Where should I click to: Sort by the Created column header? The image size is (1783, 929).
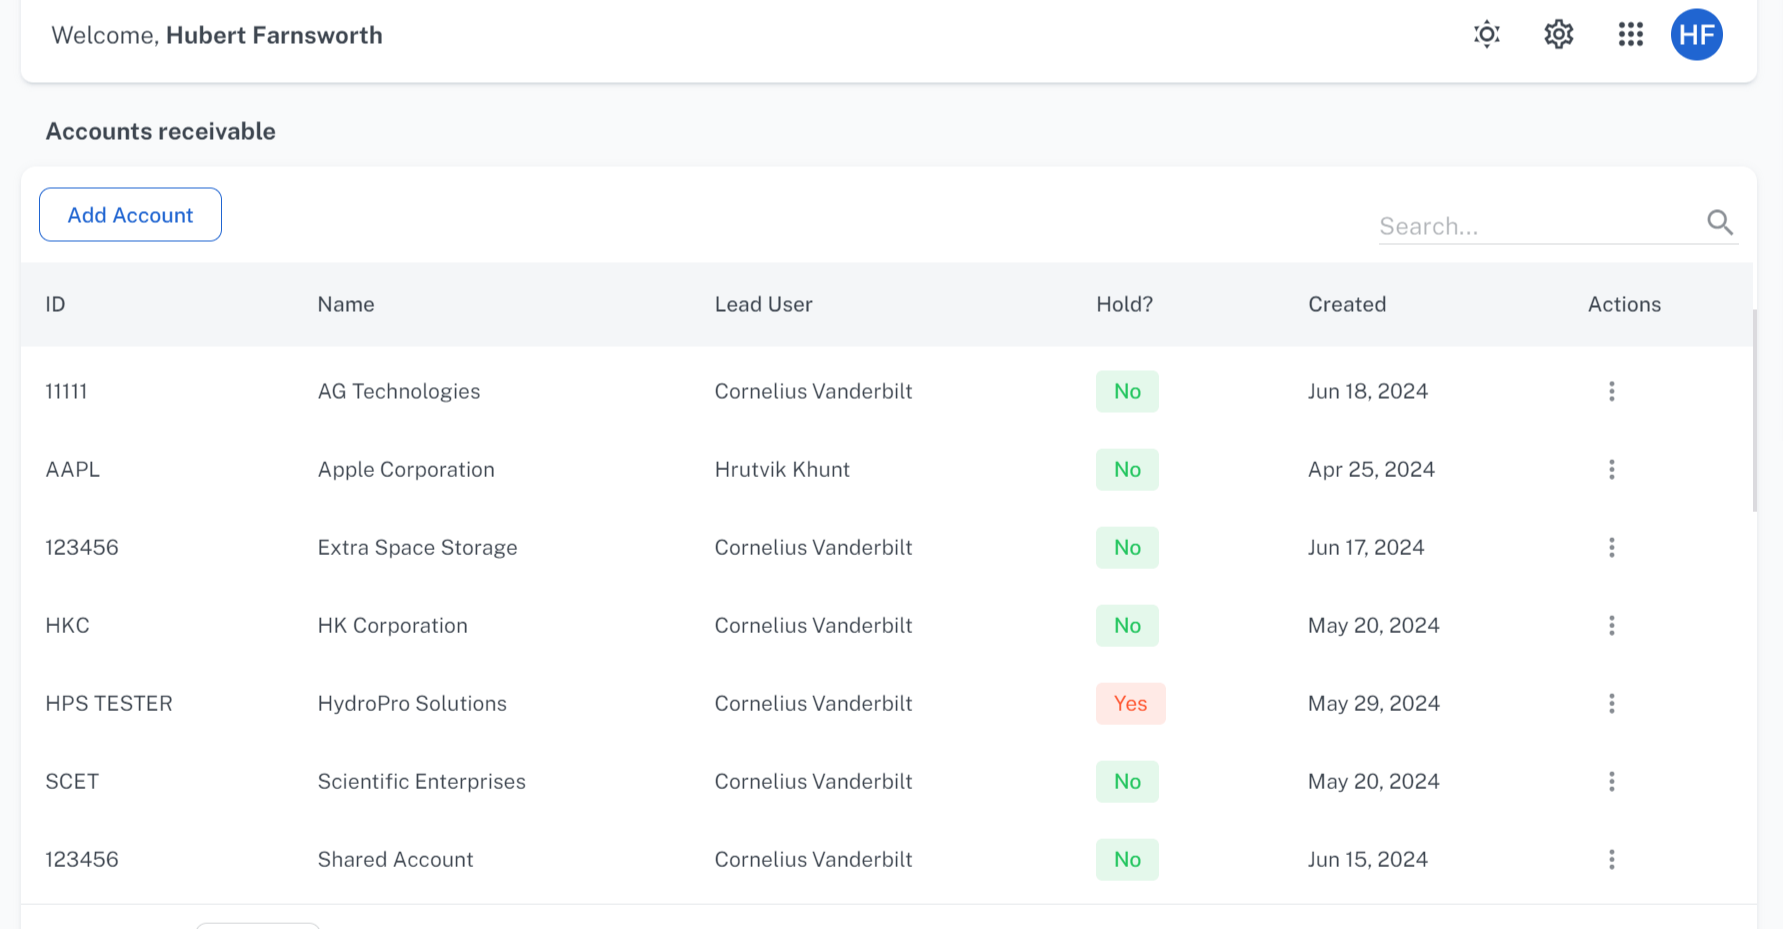point(1346,304)
